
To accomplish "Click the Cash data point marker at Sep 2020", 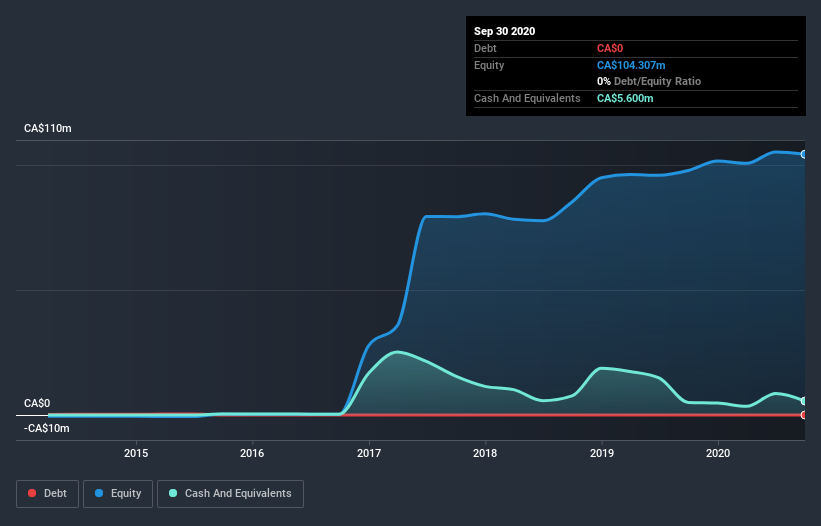I will pyautogui.click(x=804, y=401).
